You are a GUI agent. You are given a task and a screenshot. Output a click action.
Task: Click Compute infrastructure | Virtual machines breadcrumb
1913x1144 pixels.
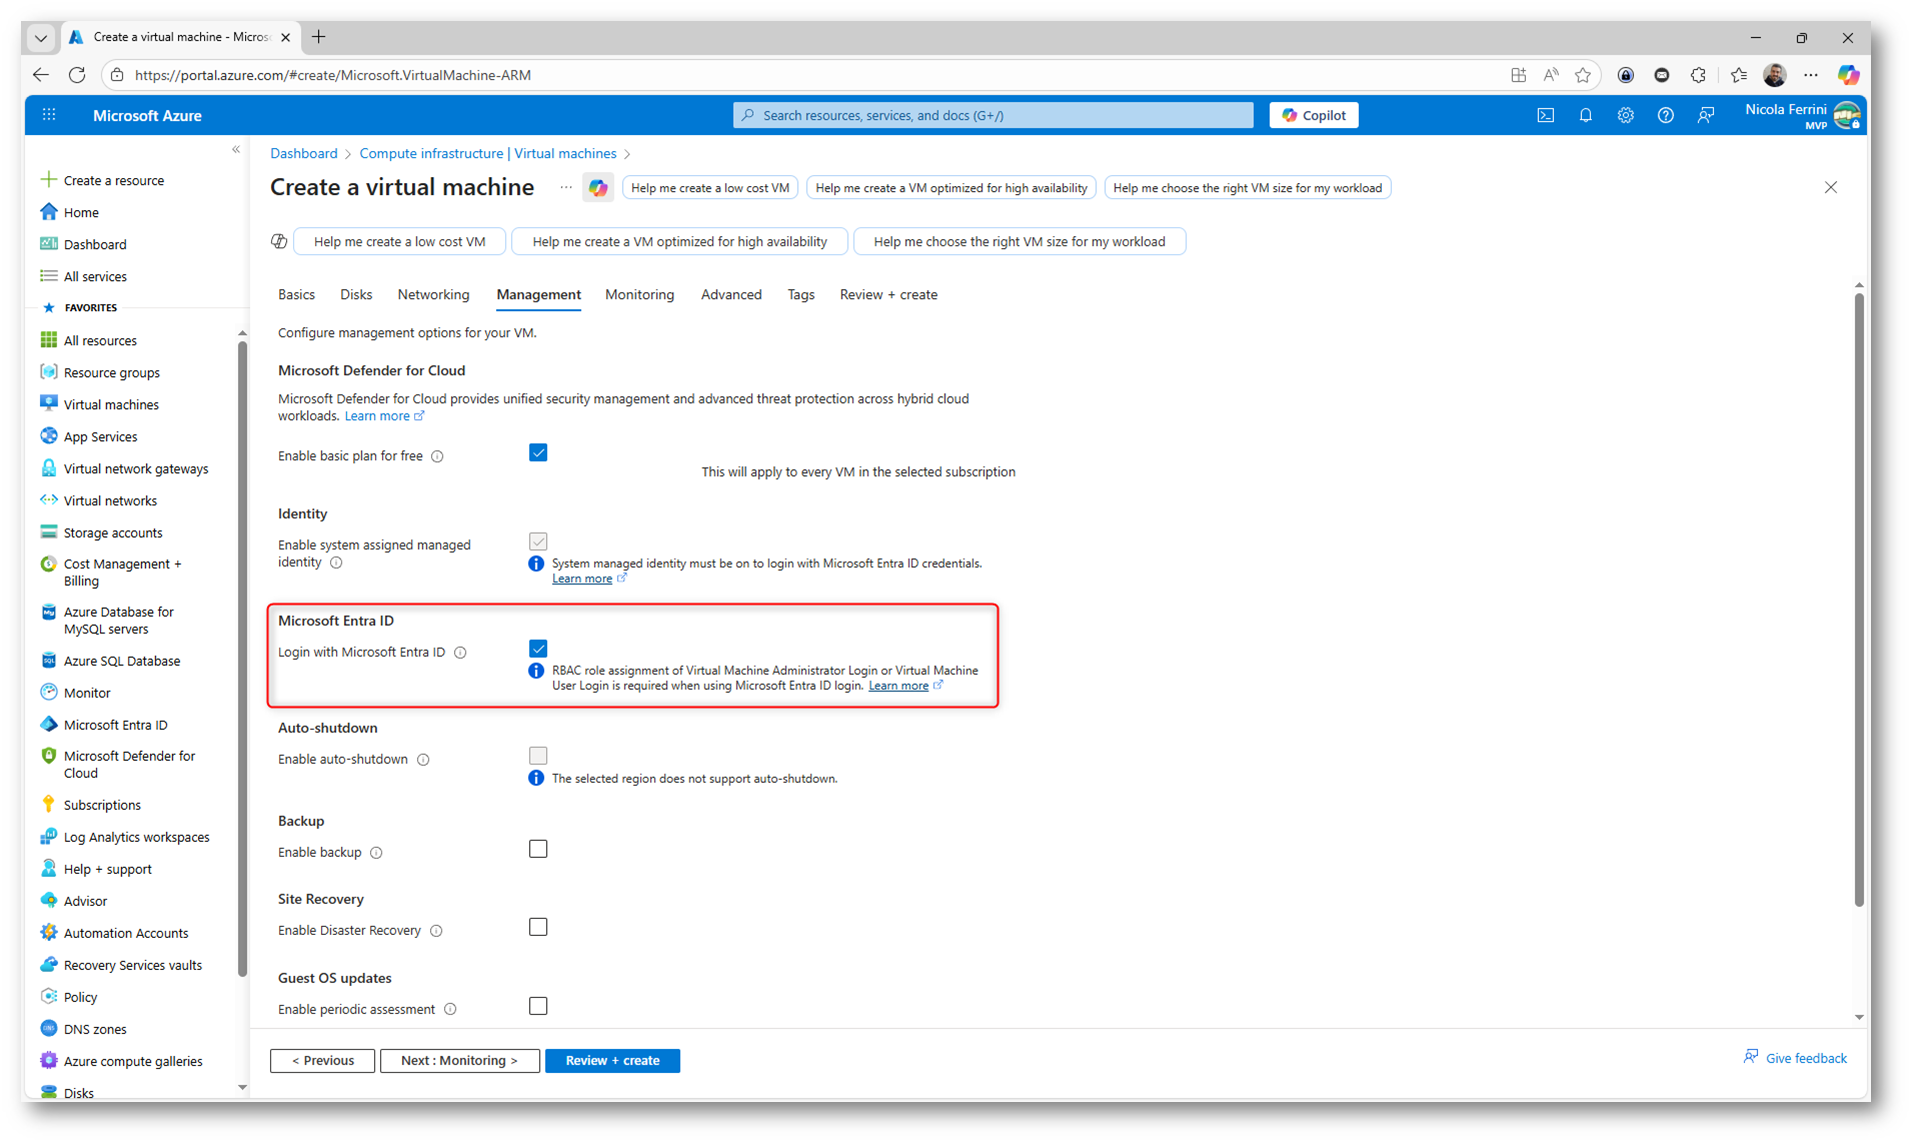pos(487,153)
